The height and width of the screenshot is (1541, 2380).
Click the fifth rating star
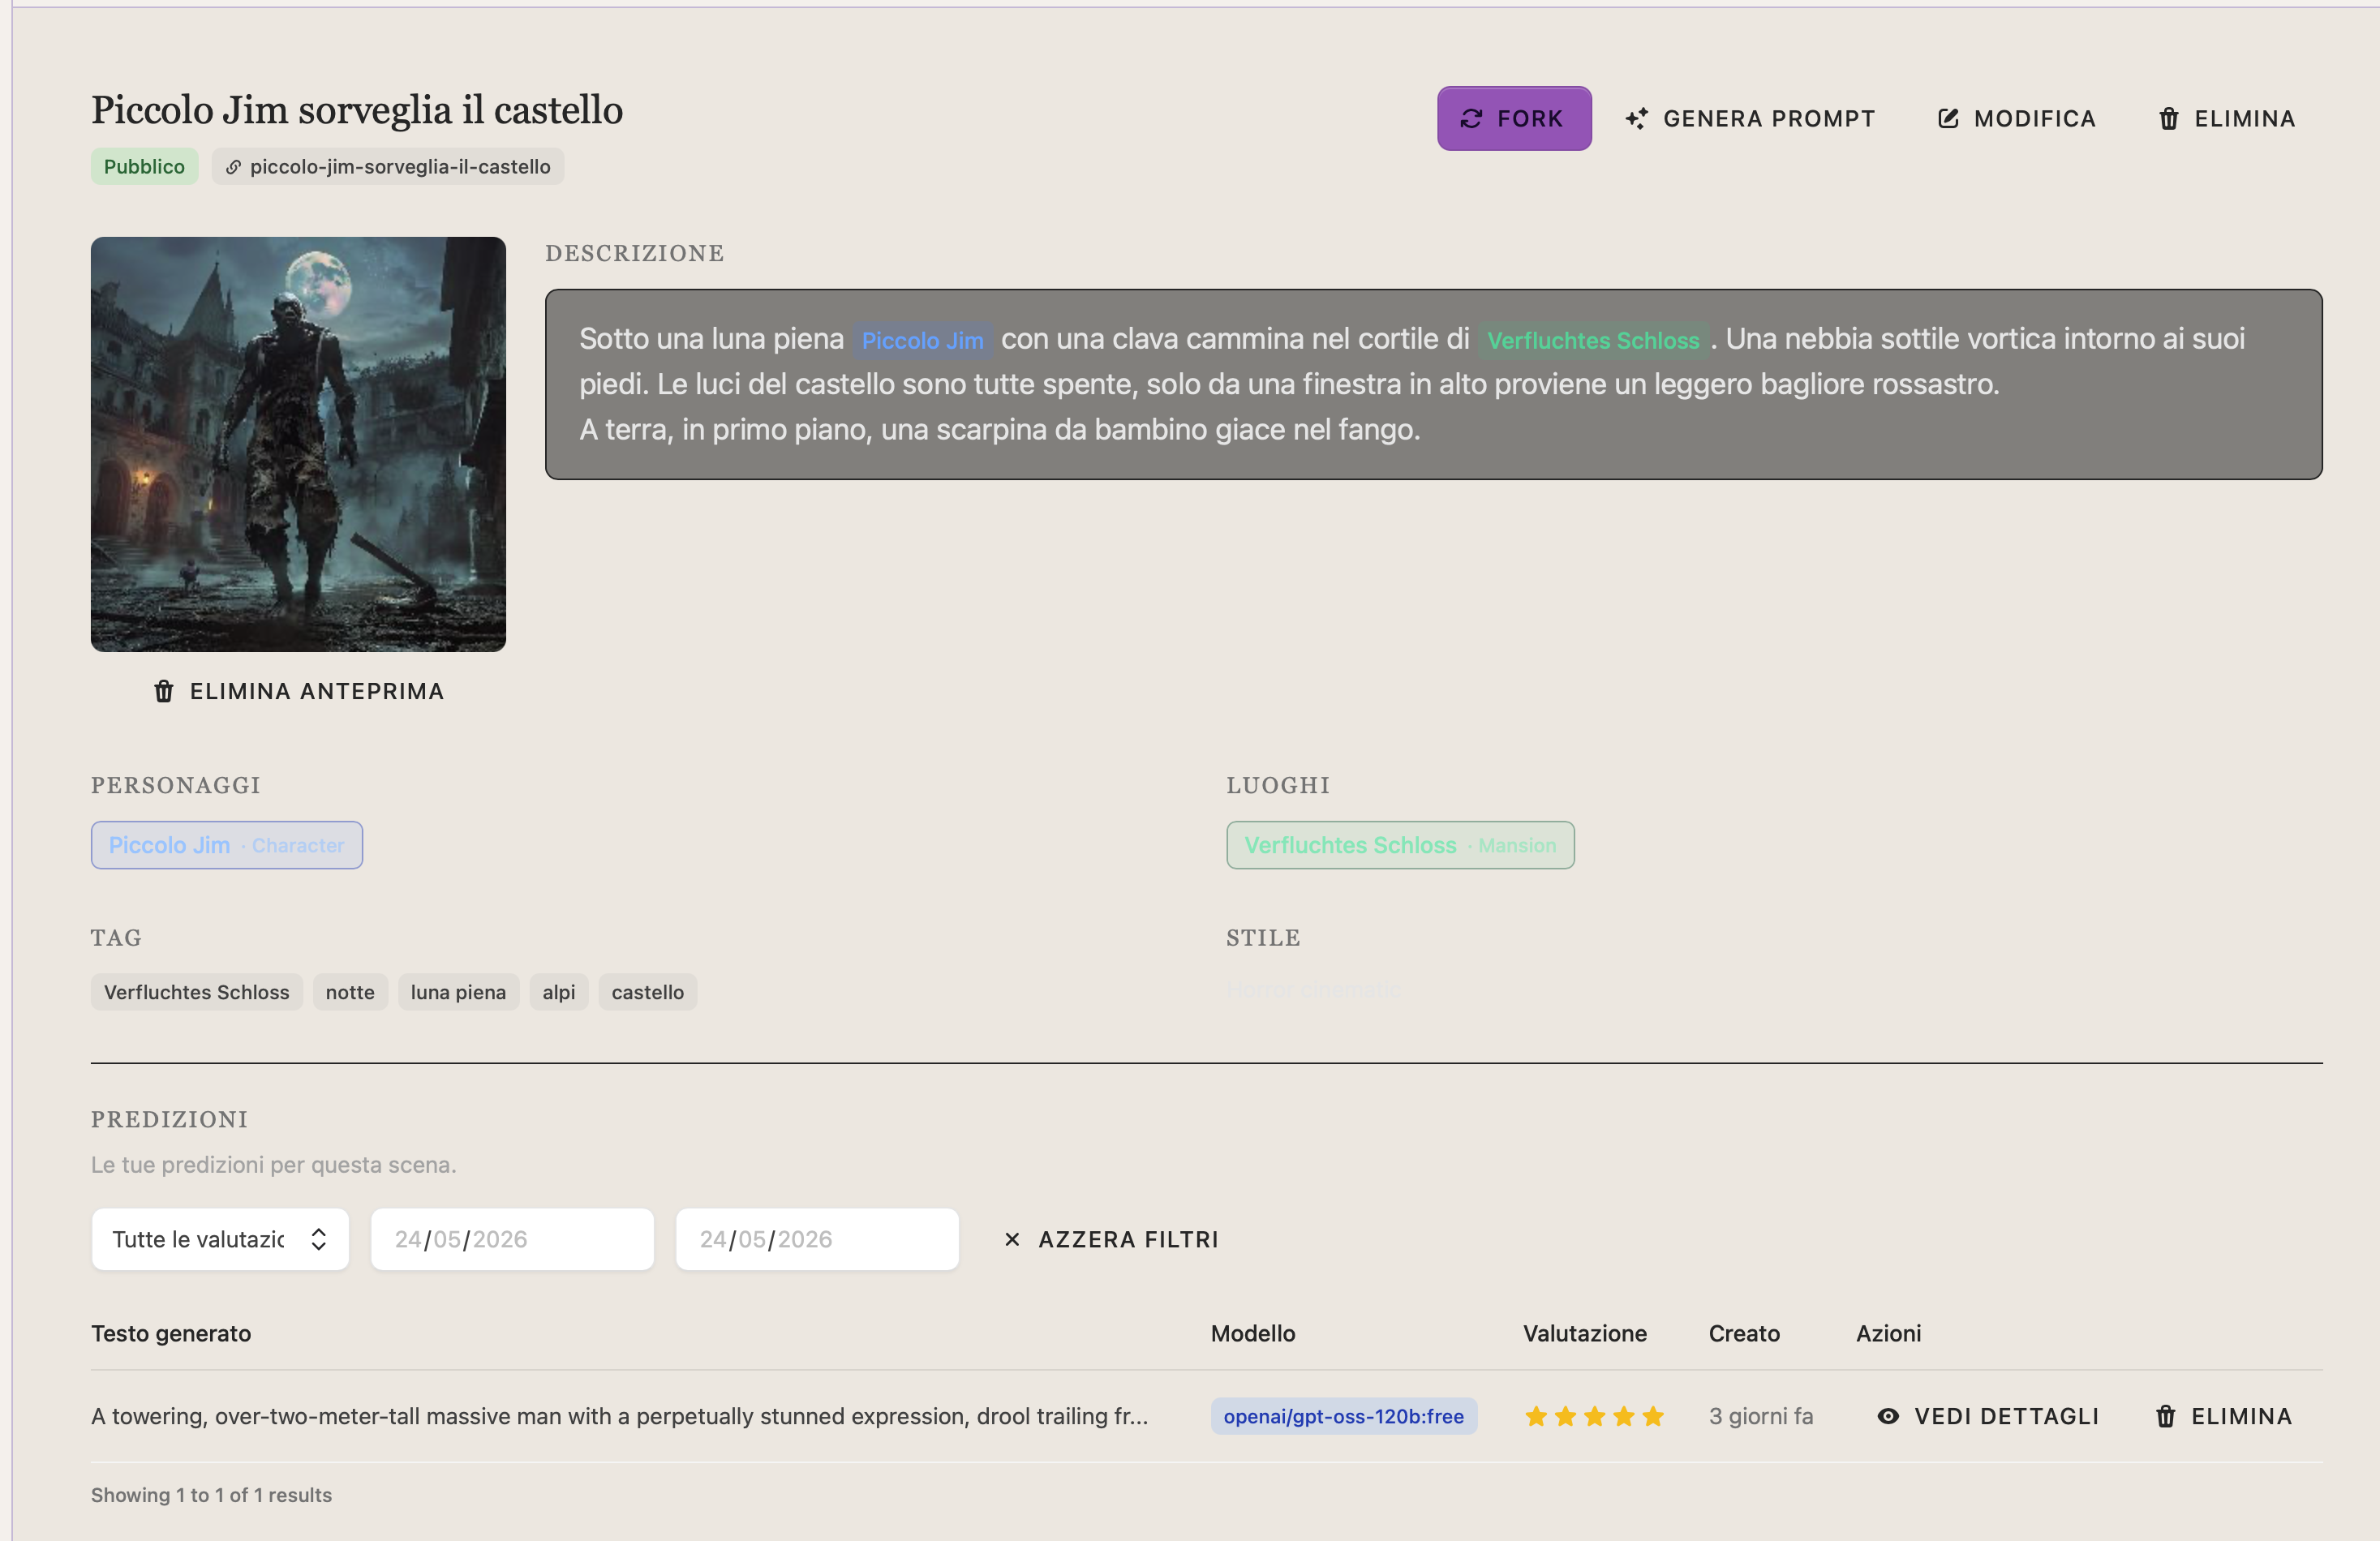point(1652,1416)
